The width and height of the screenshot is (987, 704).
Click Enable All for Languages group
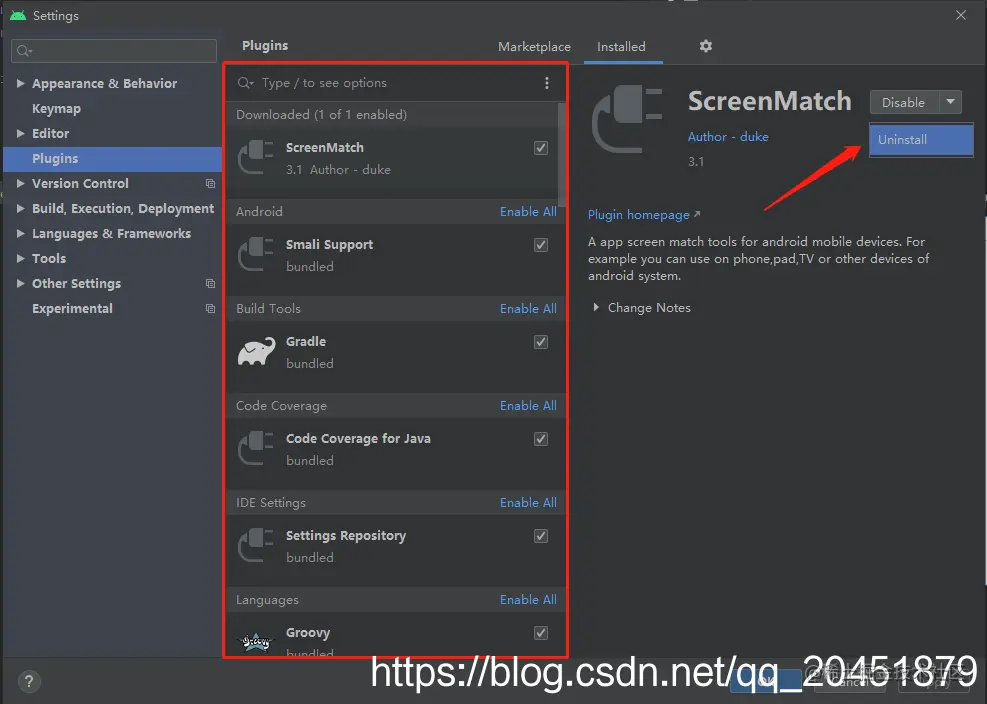click(x=528, y=599)
